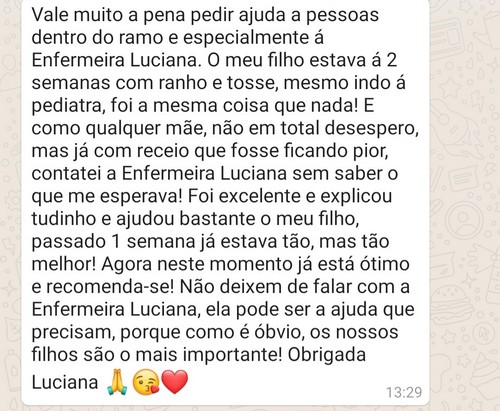This screenshot has height=411, width=500.
Task: Click the word 'precisam,' in the message
Action: point(73,333)
